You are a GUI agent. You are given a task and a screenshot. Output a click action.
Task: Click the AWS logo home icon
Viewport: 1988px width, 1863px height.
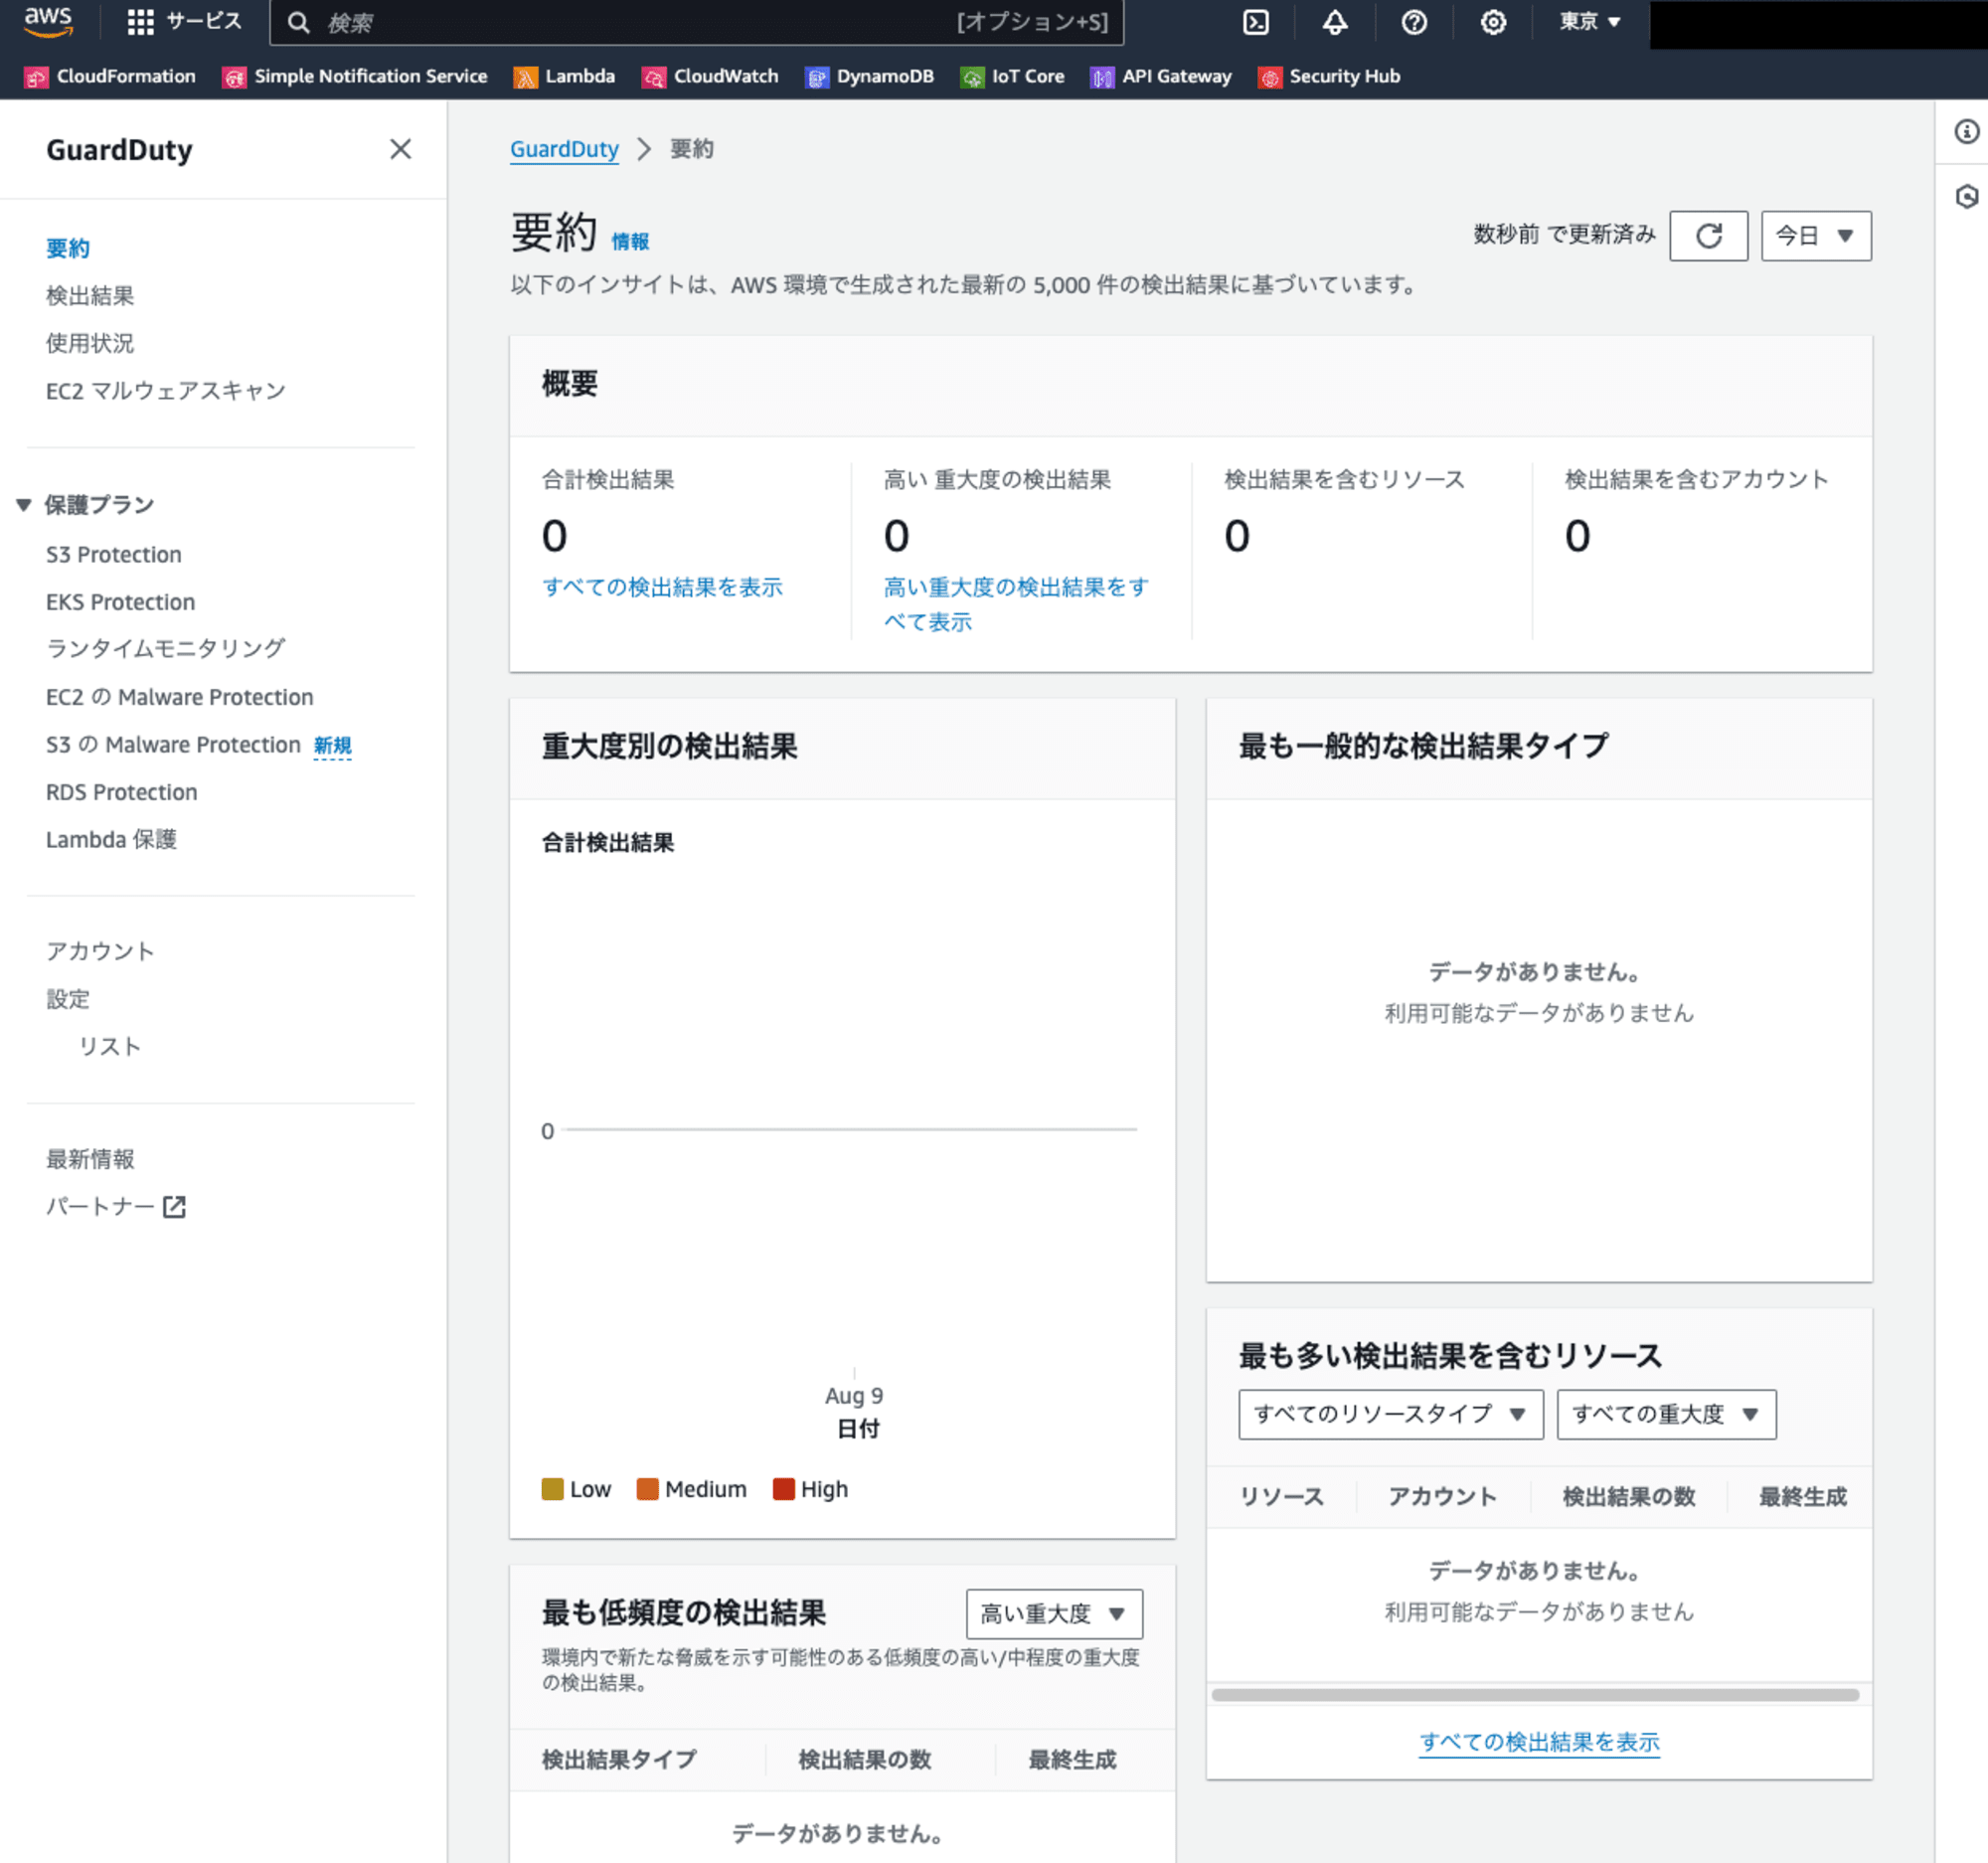pos(48,22)
